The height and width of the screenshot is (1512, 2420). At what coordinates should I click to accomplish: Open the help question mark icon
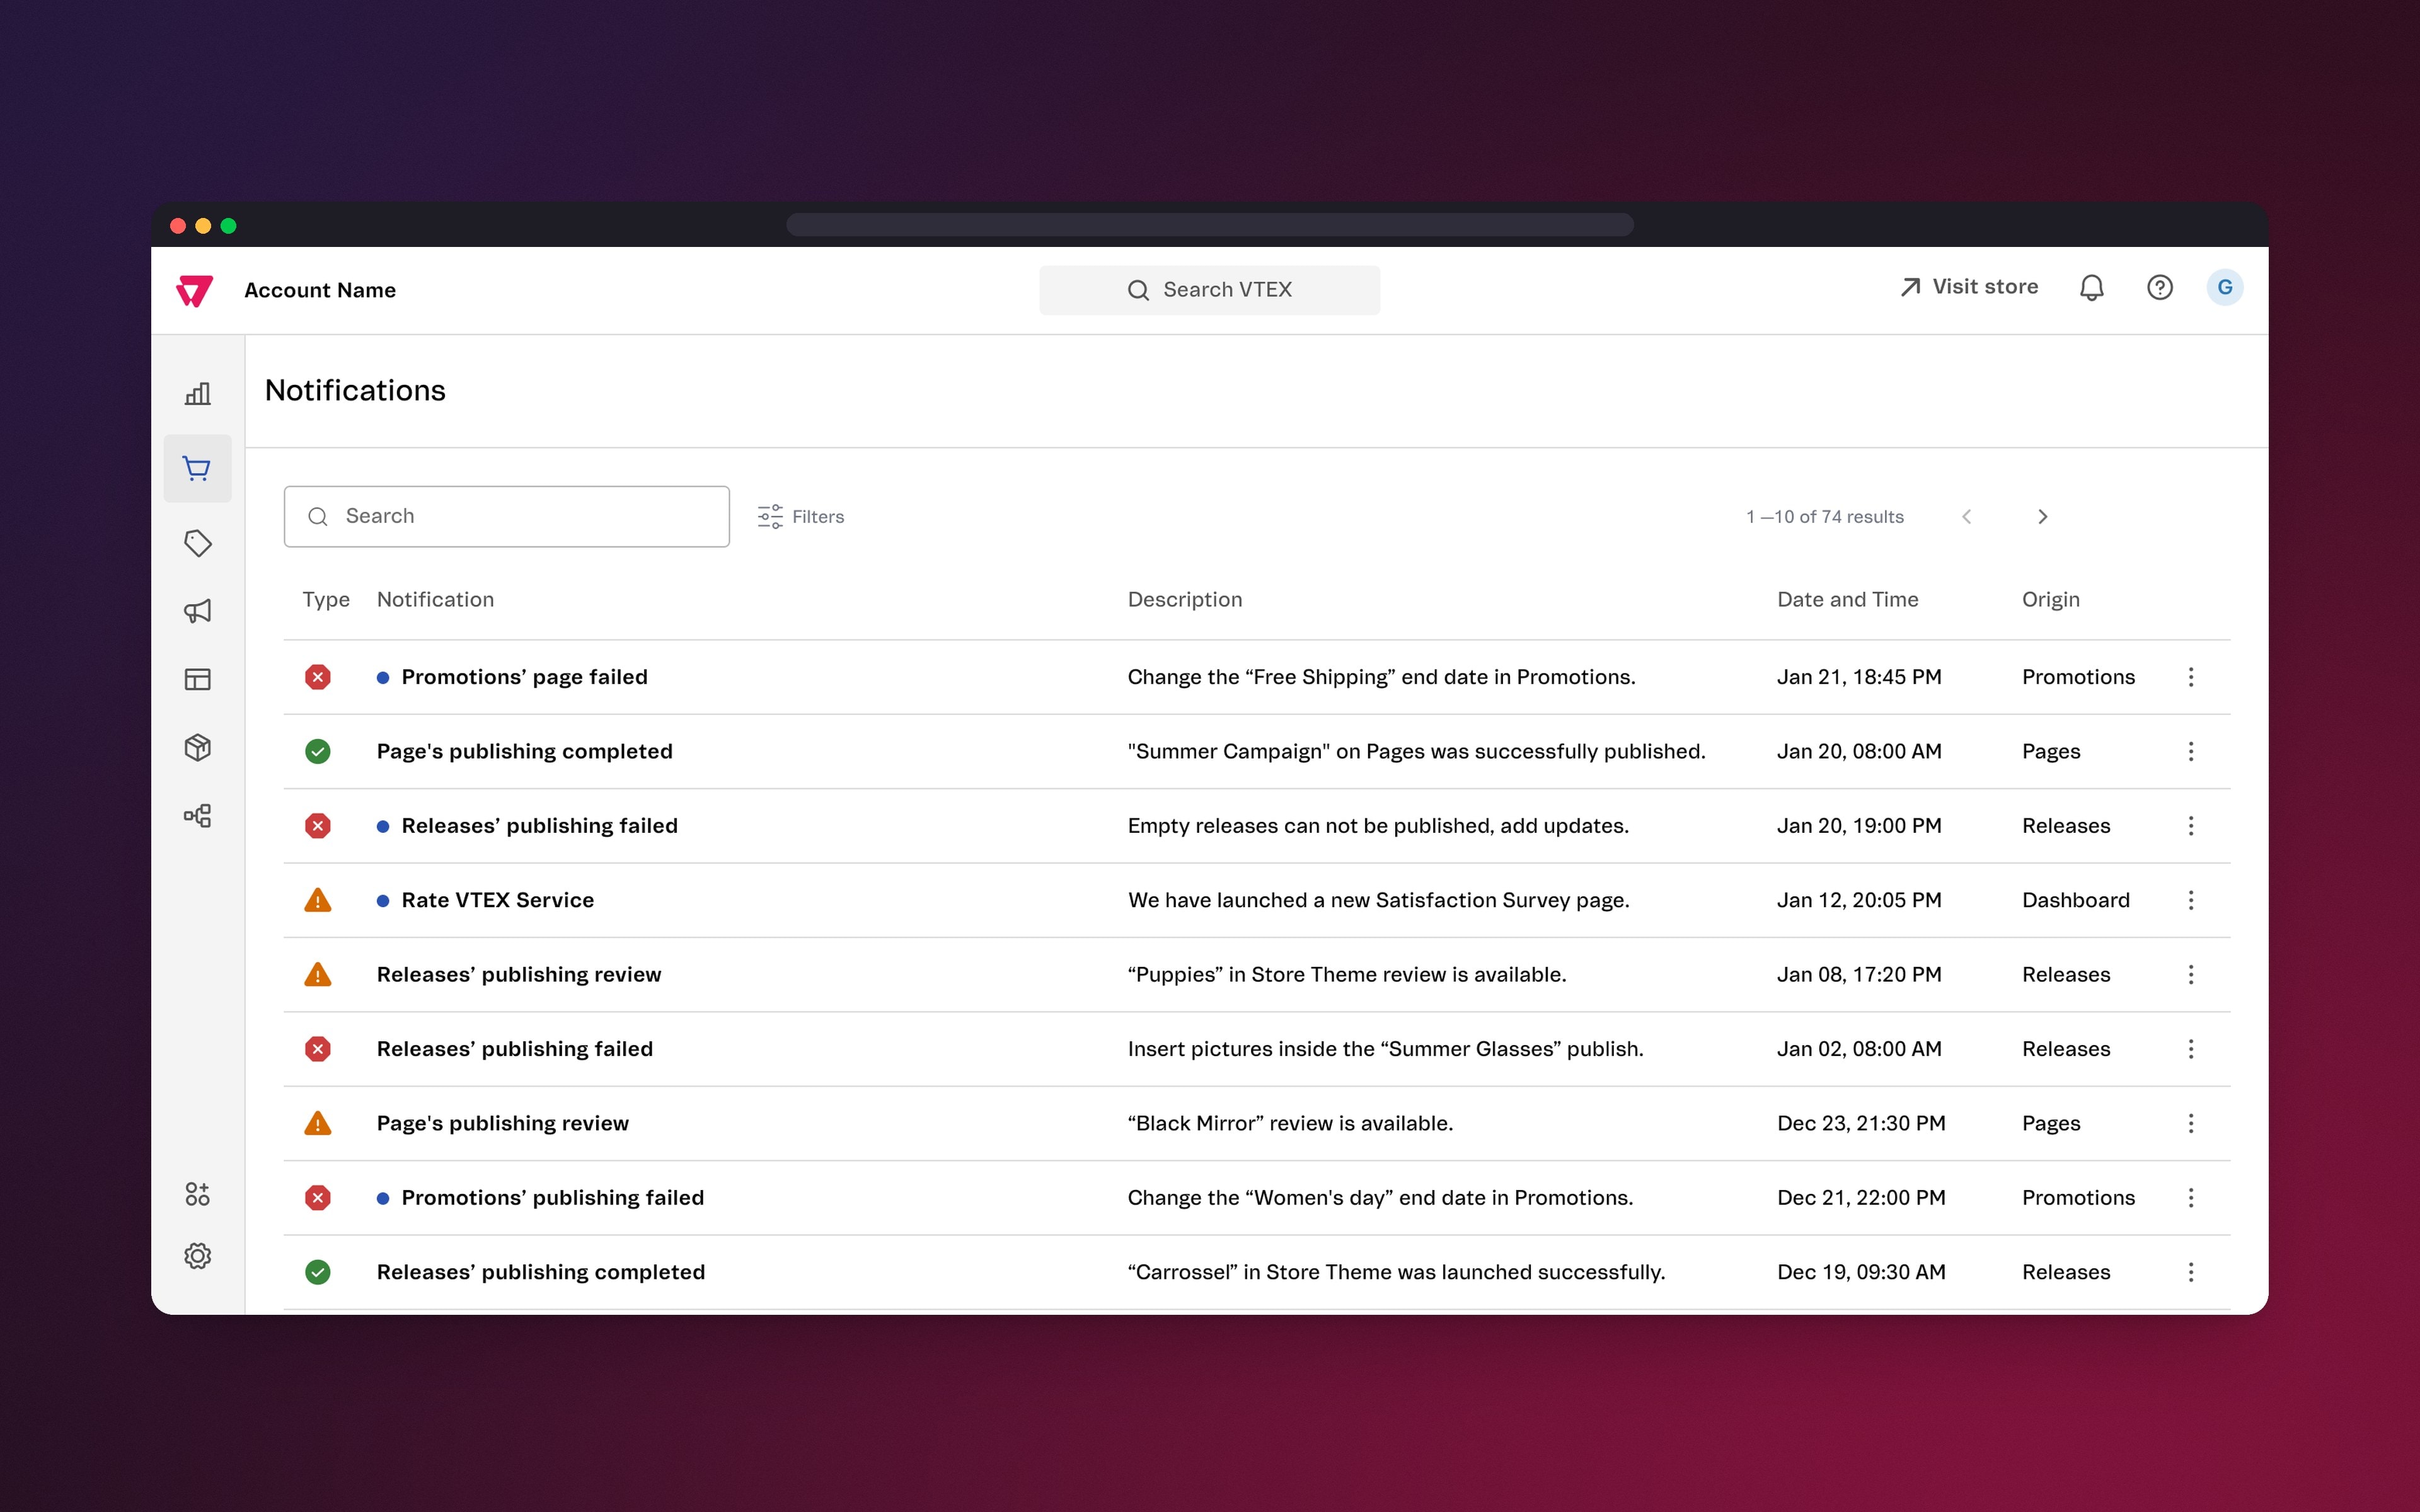[2160, 288]
